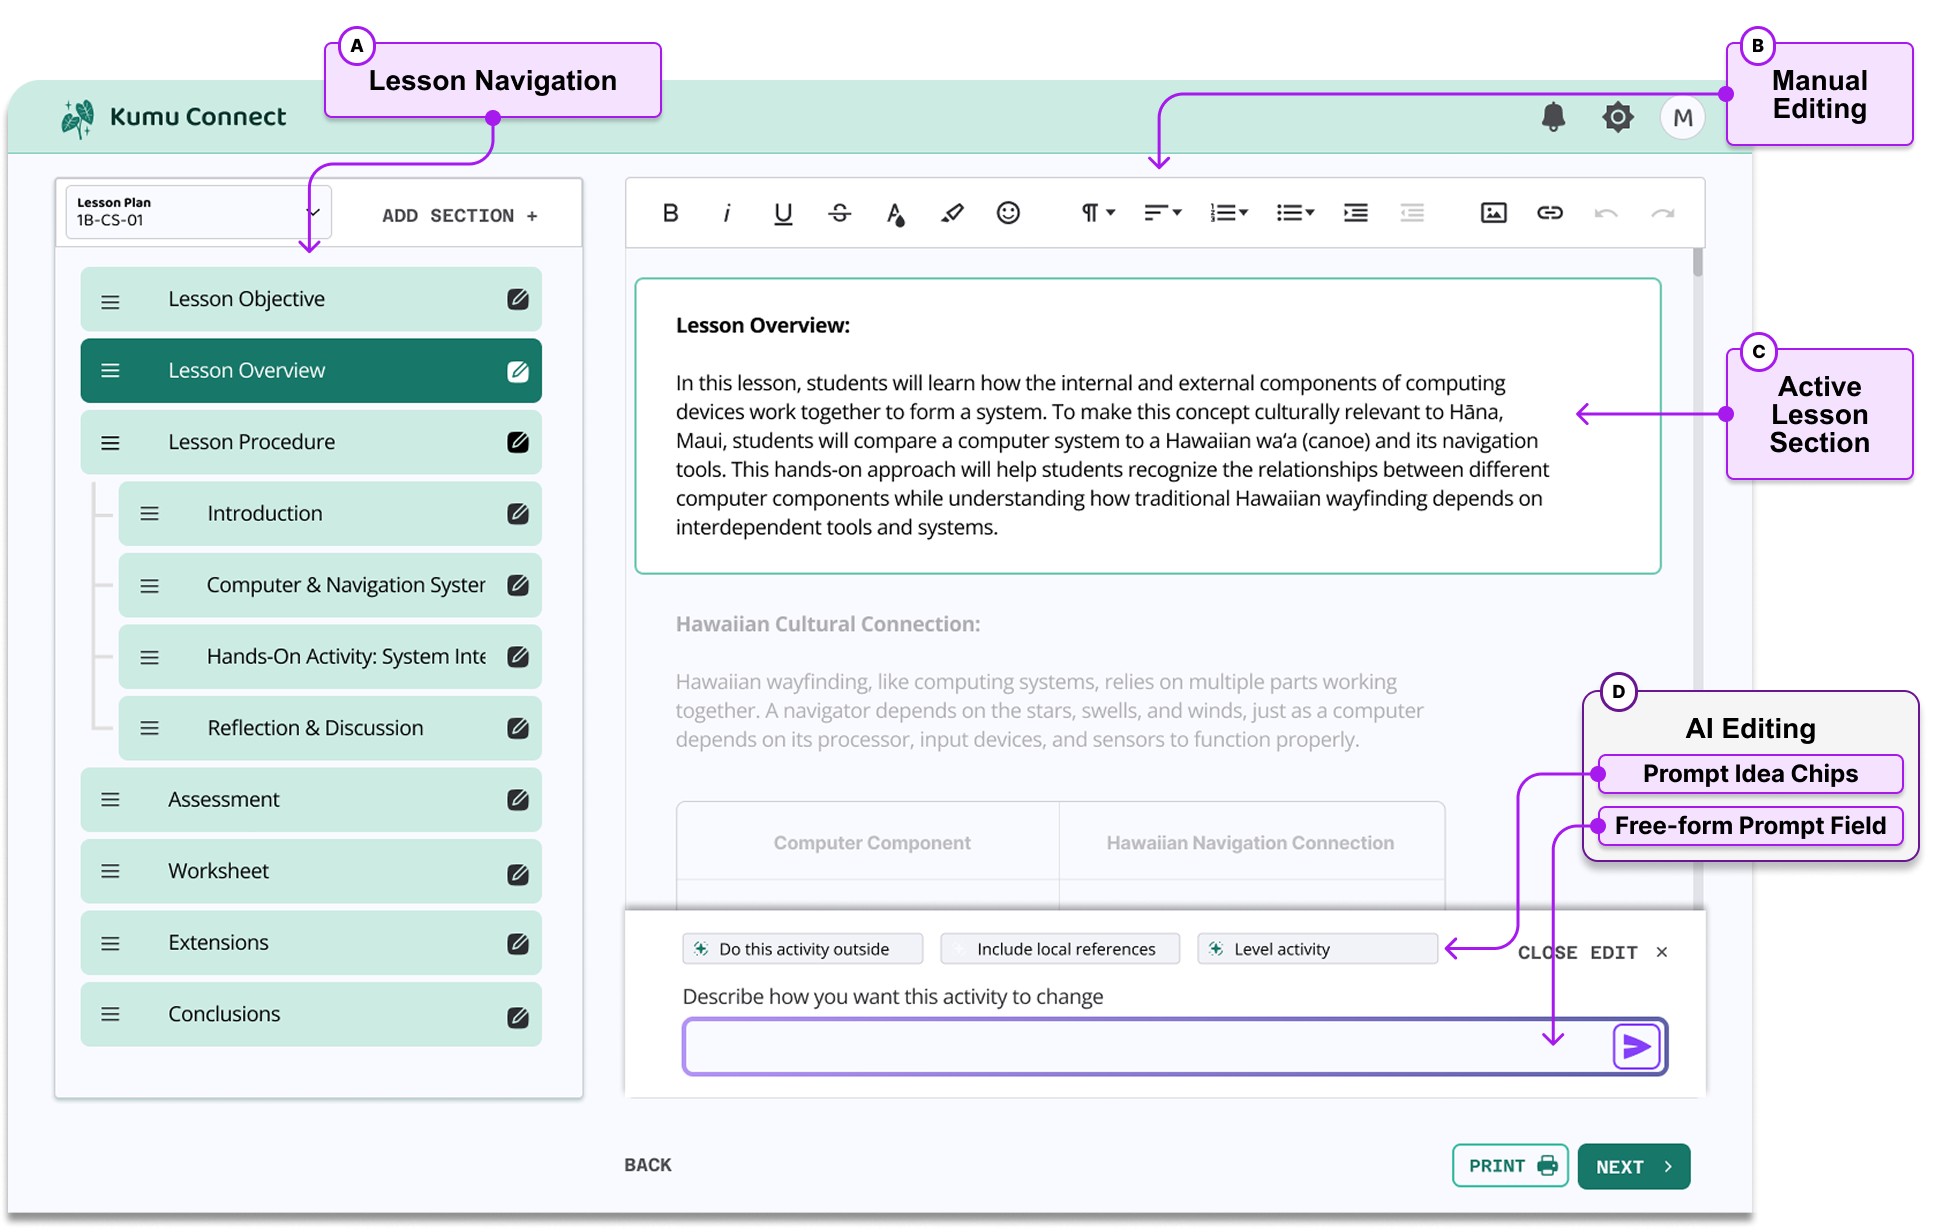Select Lesson Overview section

(311, 371)
